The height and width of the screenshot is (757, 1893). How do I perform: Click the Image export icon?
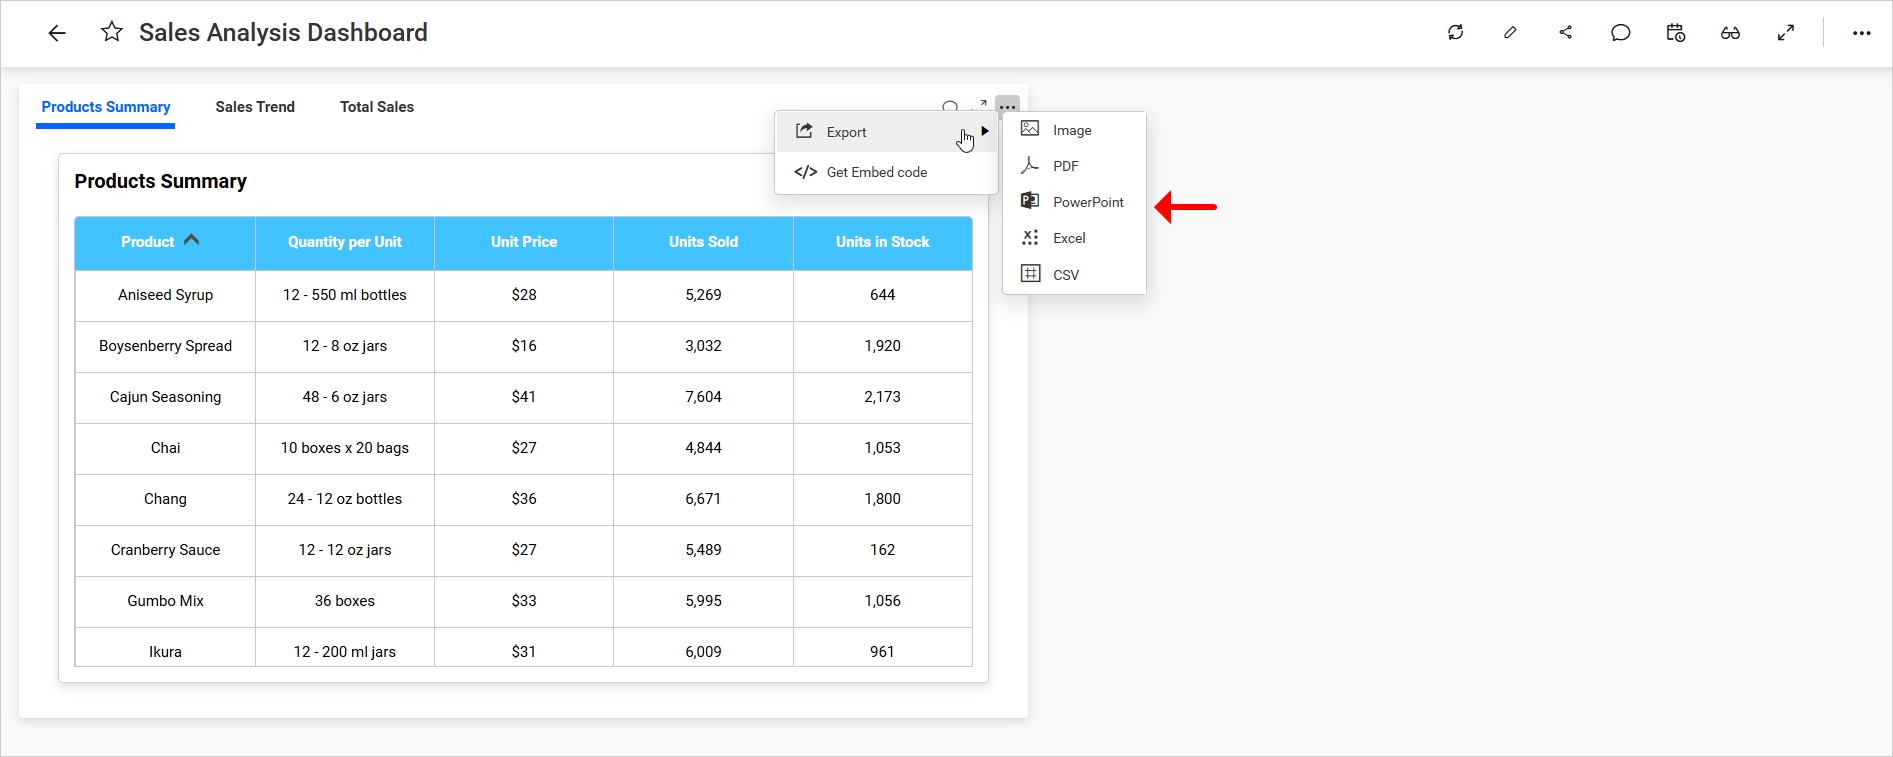[x=1030, y=129]
